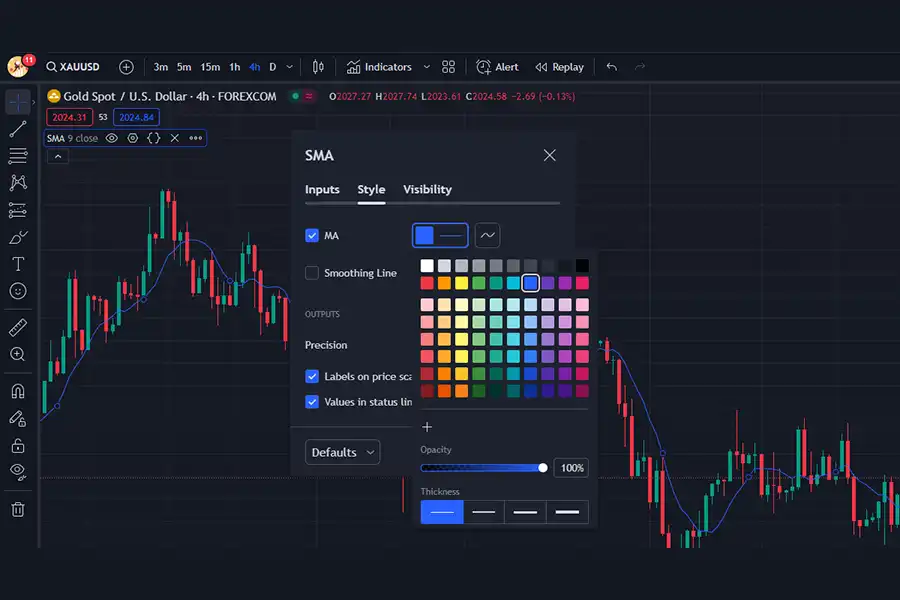Select the second line thickness option
900x600 pixels.
pyautogui.click(x=484, y=512)
